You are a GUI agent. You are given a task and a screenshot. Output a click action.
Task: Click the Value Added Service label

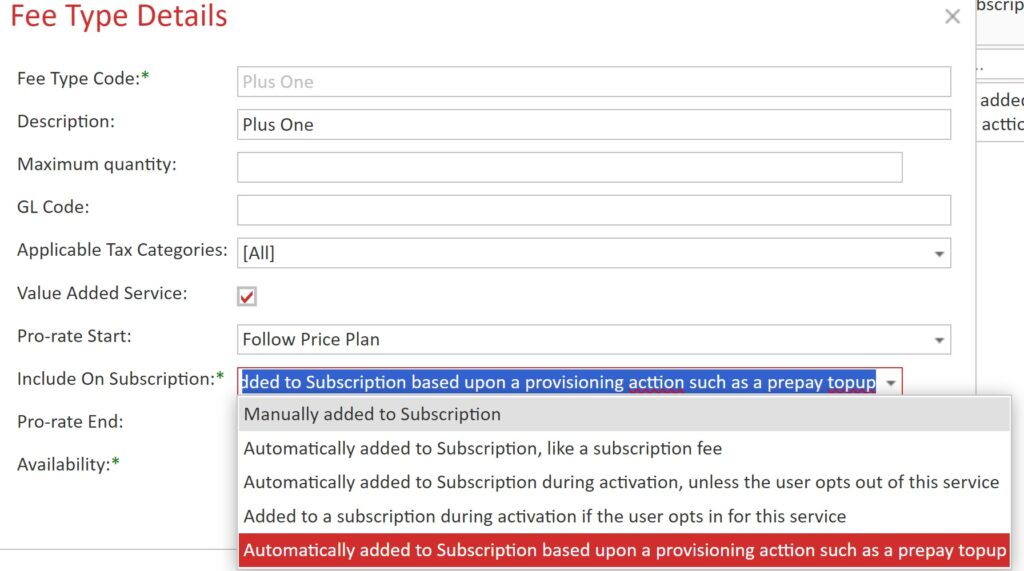[x=102, y=294]
